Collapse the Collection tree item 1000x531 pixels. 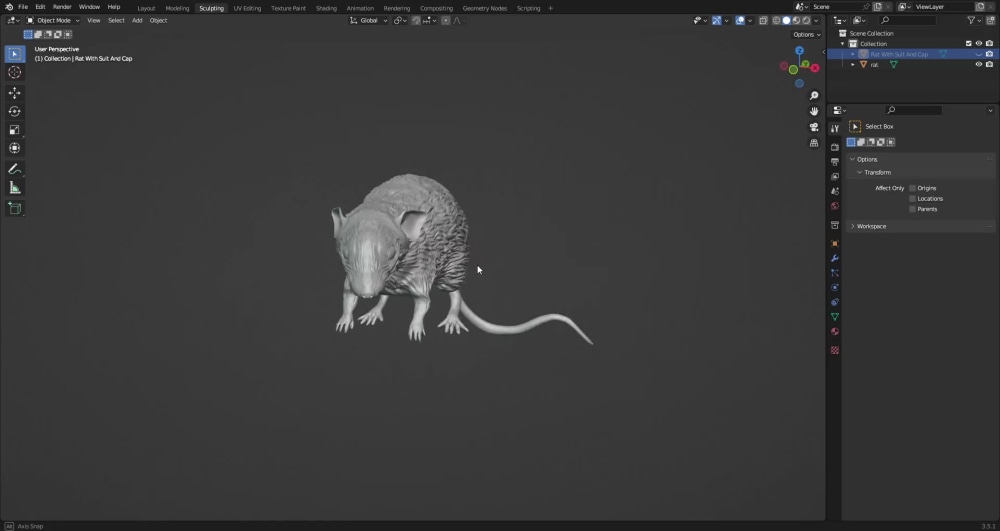(x=843, y=44)
